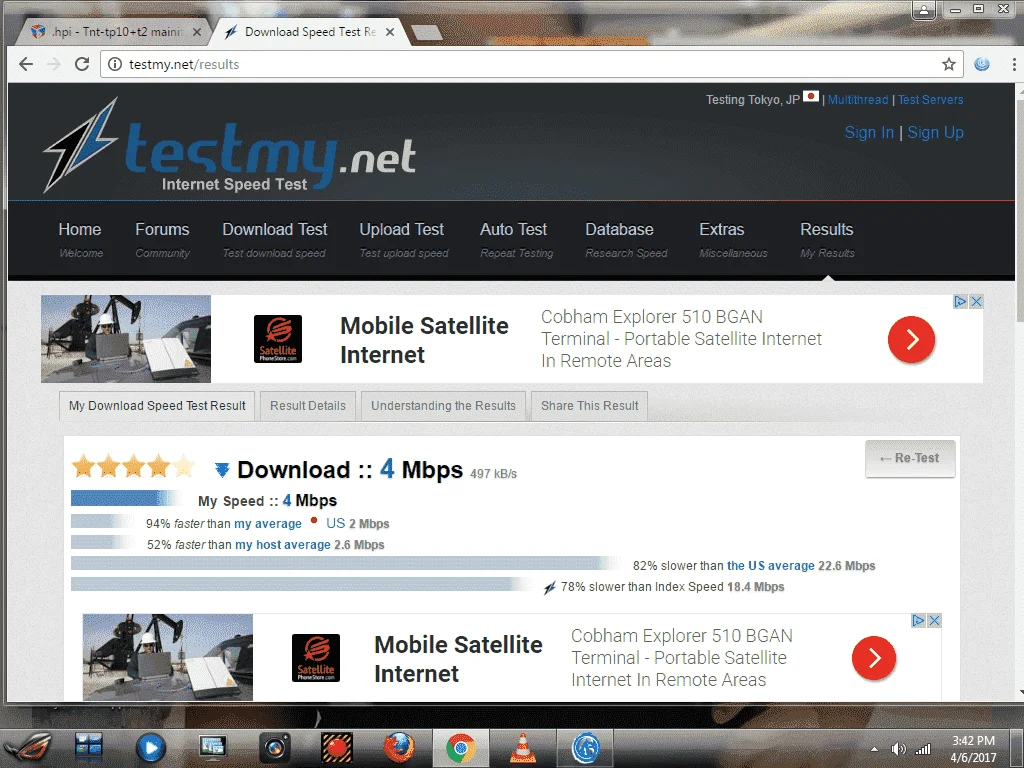
Task: Click 'the US average' link
Action: (x=771, y=566)
